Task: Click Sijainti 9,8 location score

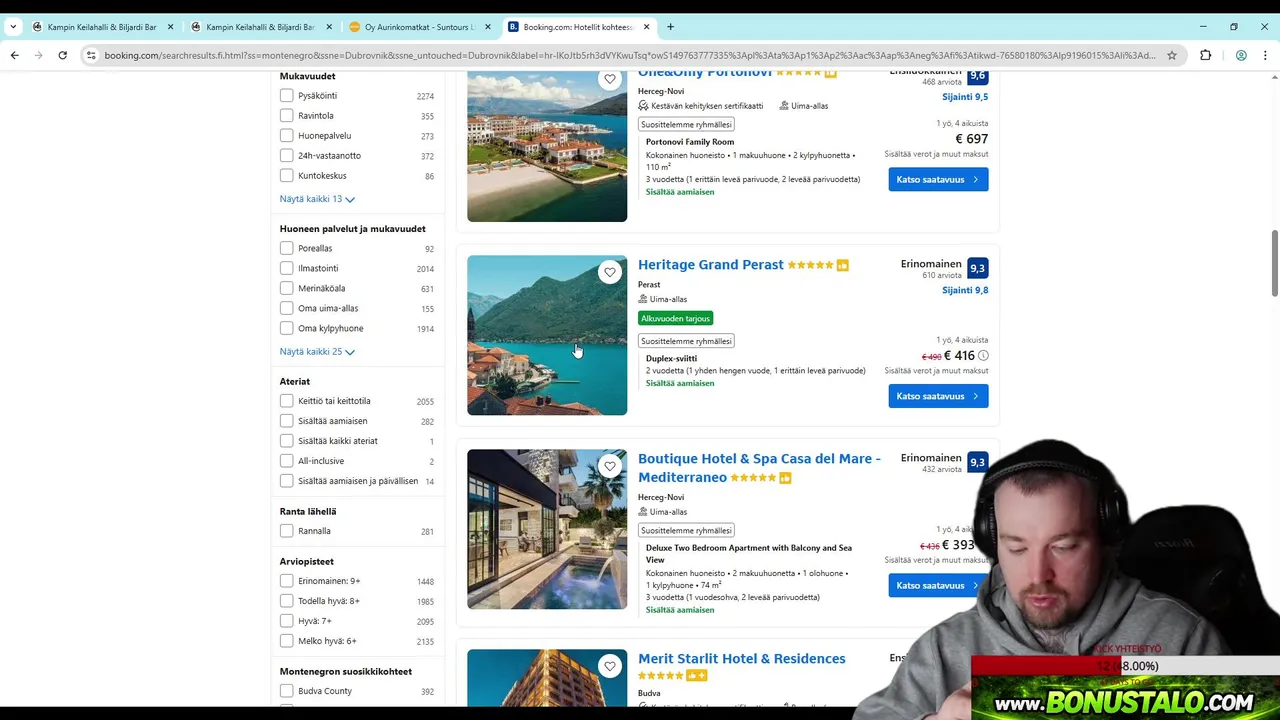Action: (965, 290)
